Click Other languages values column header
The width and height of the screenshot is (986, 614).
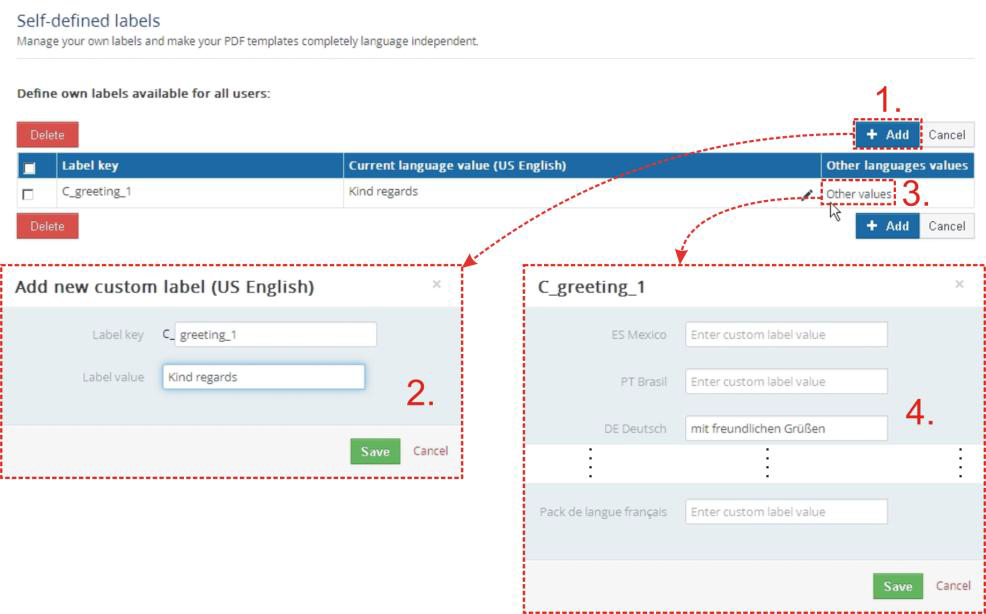coord(897,165)
